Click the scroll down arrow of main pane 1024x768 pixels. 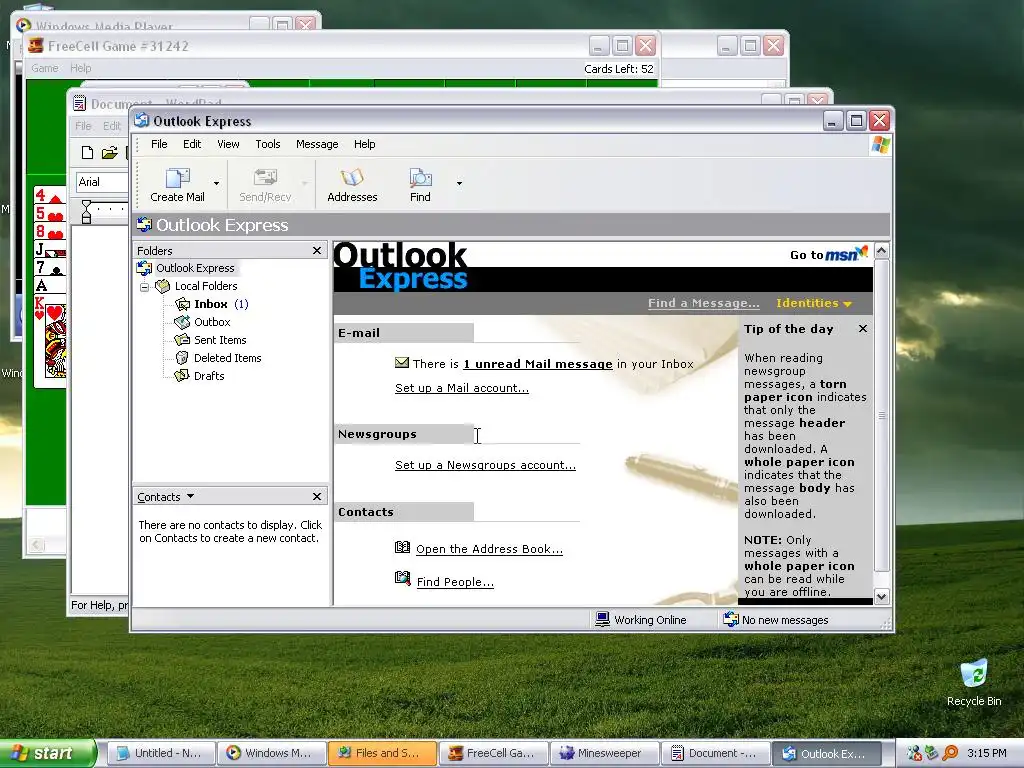pos(881,596)
